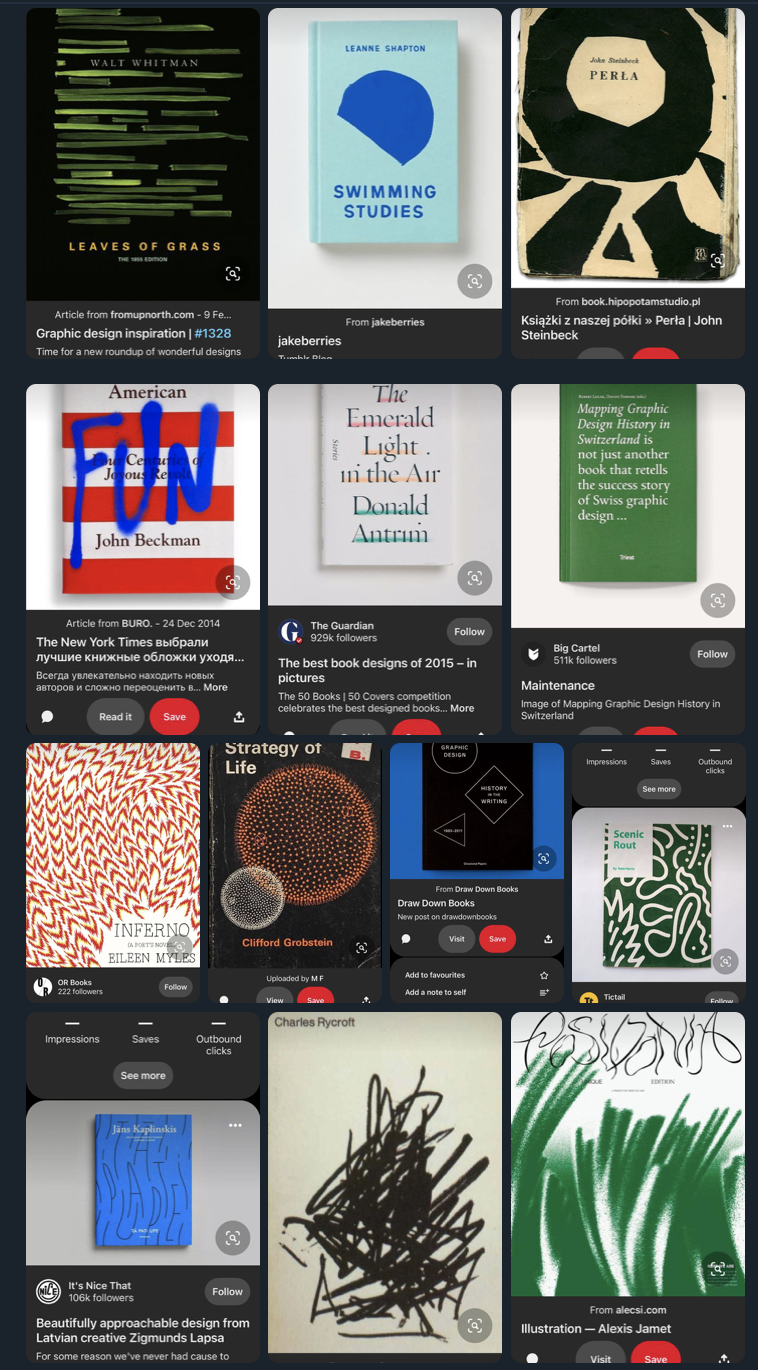Open three-dot options on Scenic Rout pin

point(727,826)
